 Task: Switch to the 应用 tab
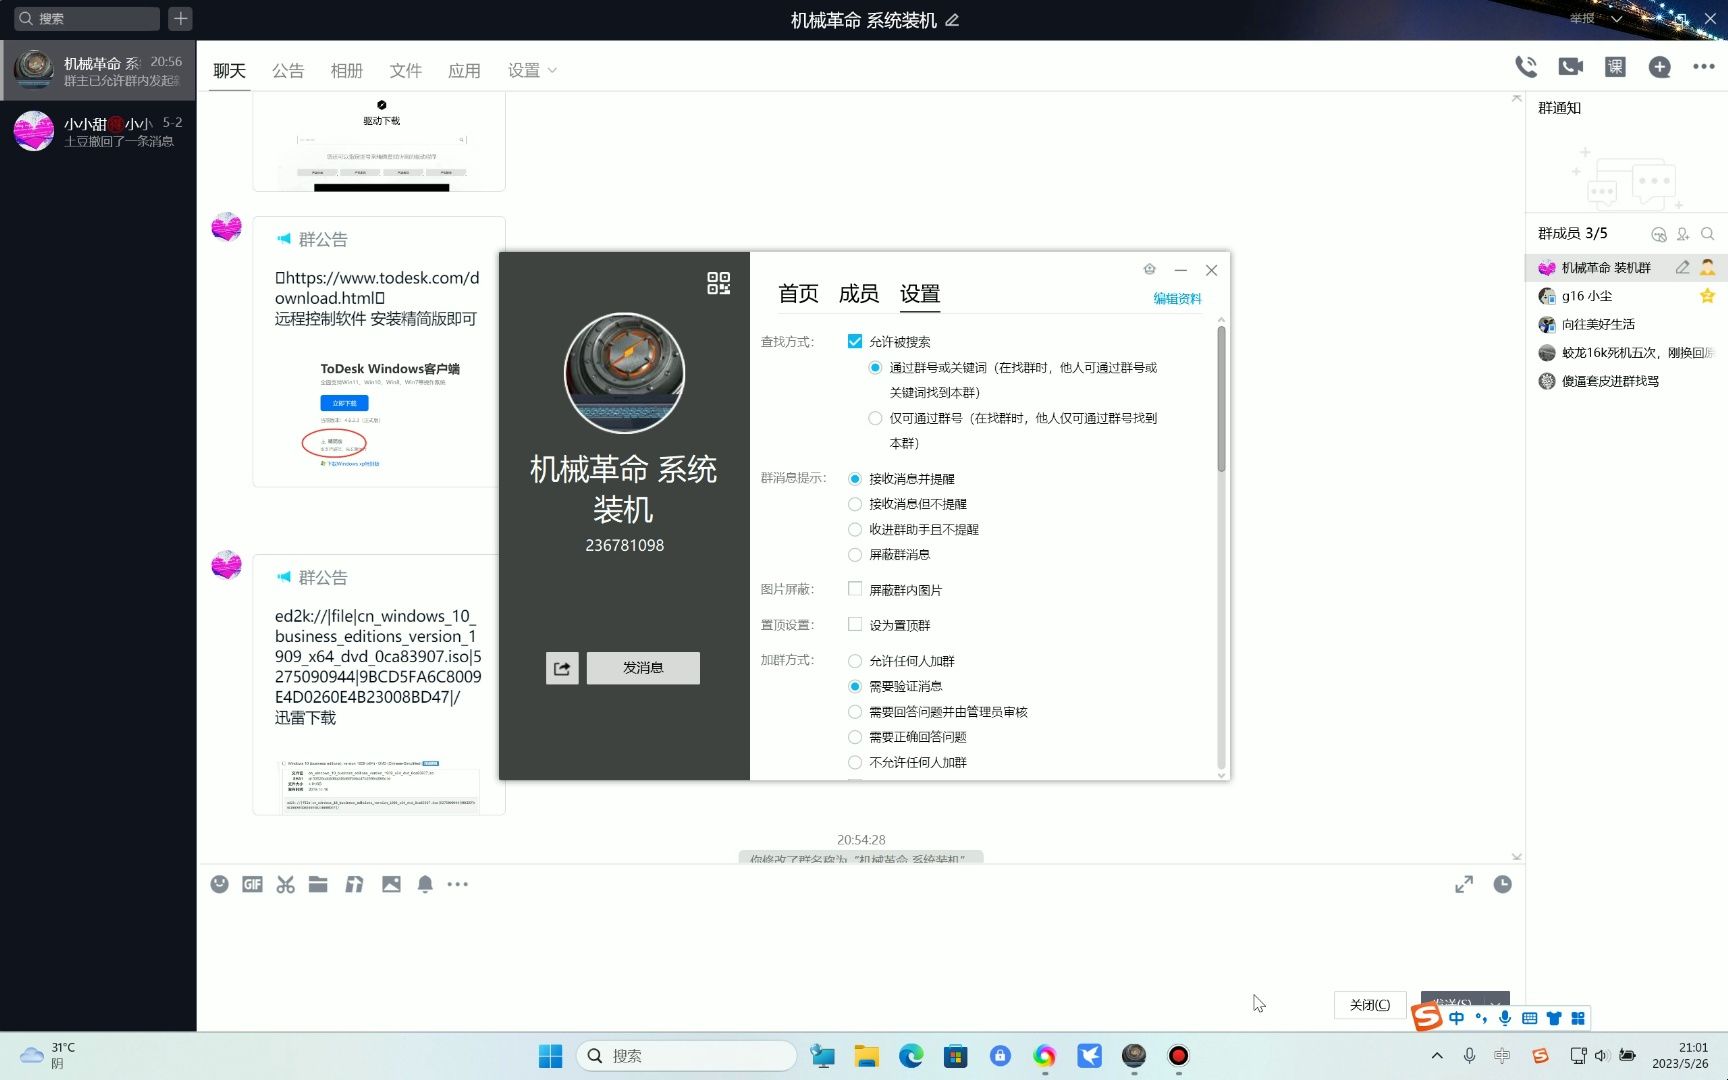(x=464, y=70)
